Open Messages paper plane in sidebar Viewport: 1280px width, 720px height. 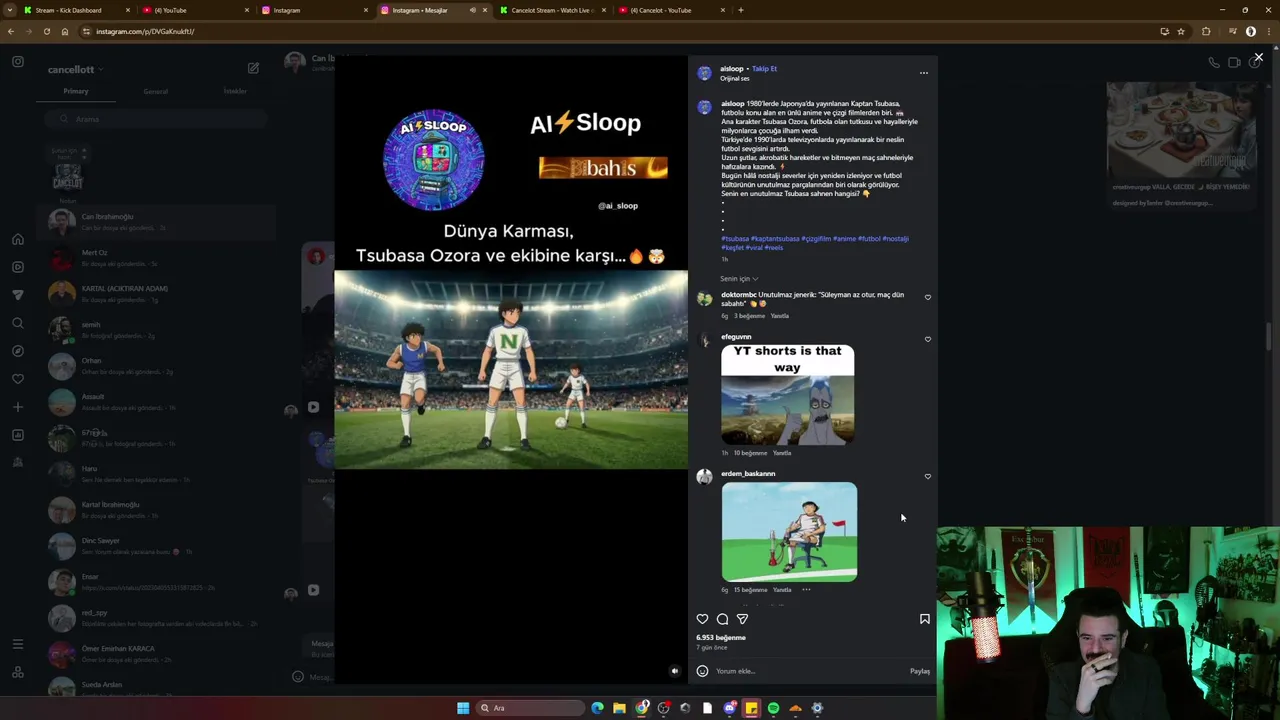pos(18,295)
